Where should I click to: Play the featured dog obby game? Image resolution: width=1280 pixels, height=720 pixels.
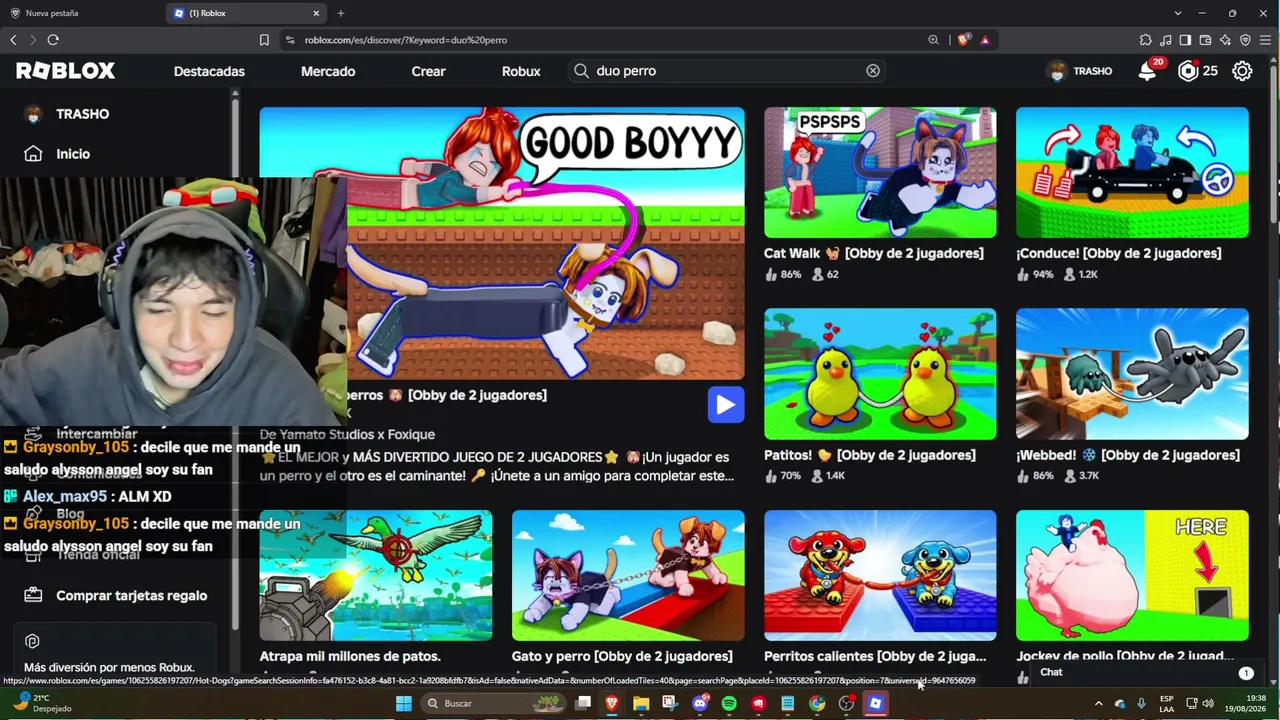tap(726, 405)
